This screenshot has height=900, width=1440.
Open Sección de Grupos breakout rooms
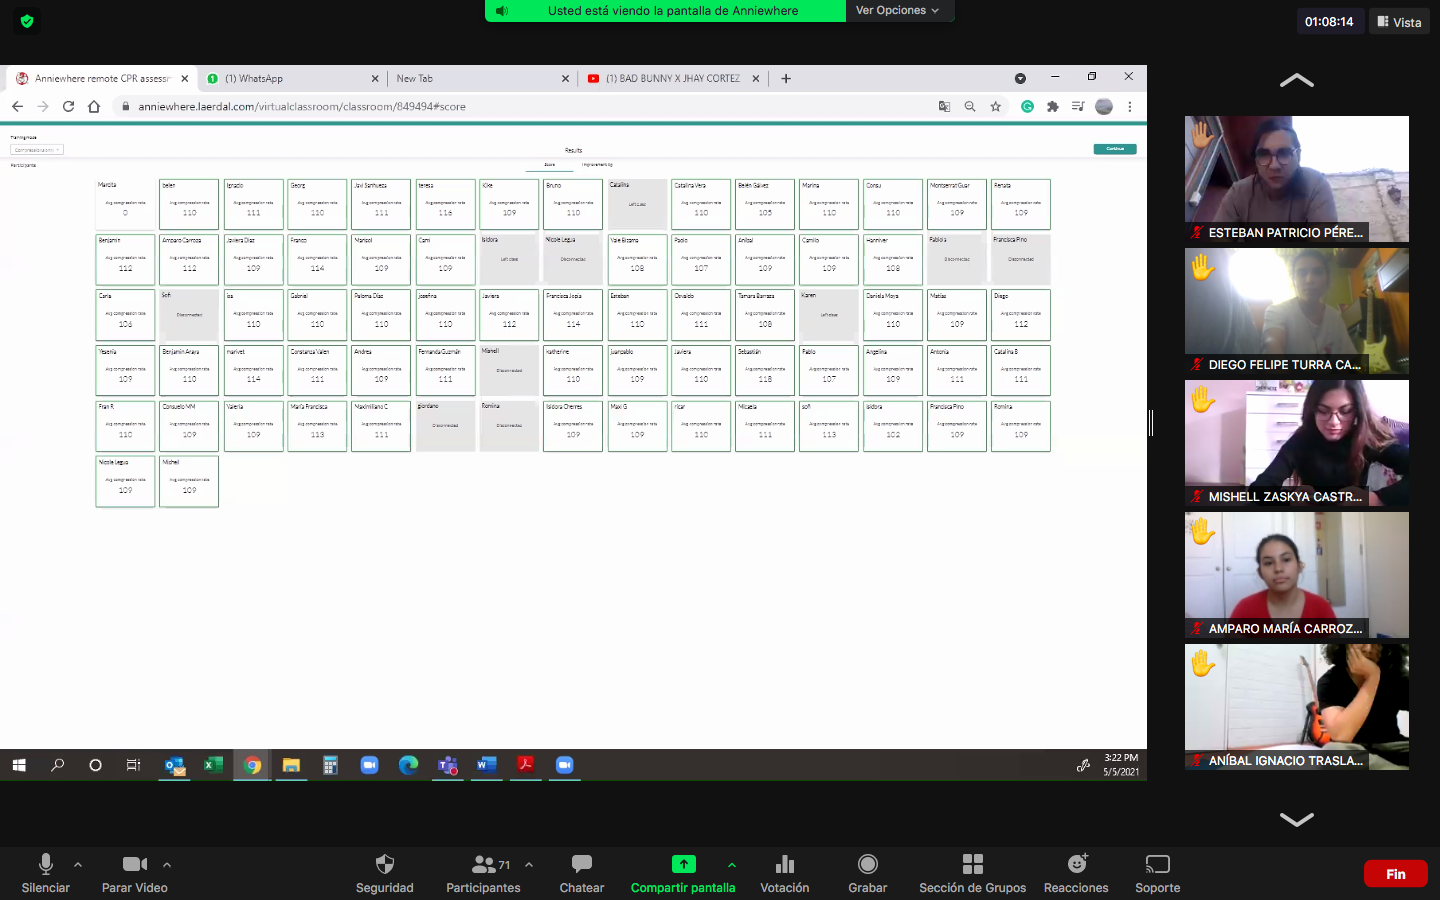(x=972, y=865)
